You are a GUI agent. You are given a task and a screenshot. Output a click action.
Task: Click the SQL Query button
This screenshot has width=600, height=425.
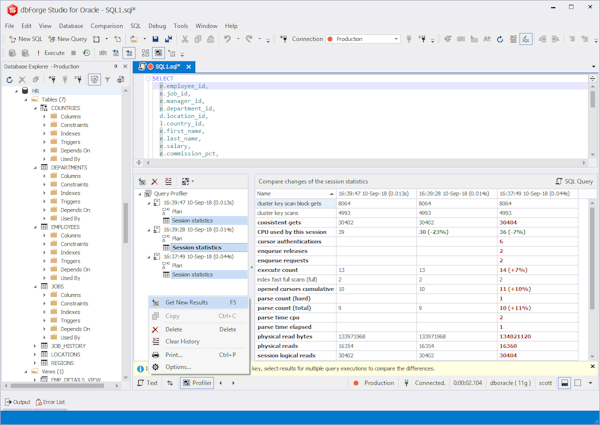pos(573,181)
